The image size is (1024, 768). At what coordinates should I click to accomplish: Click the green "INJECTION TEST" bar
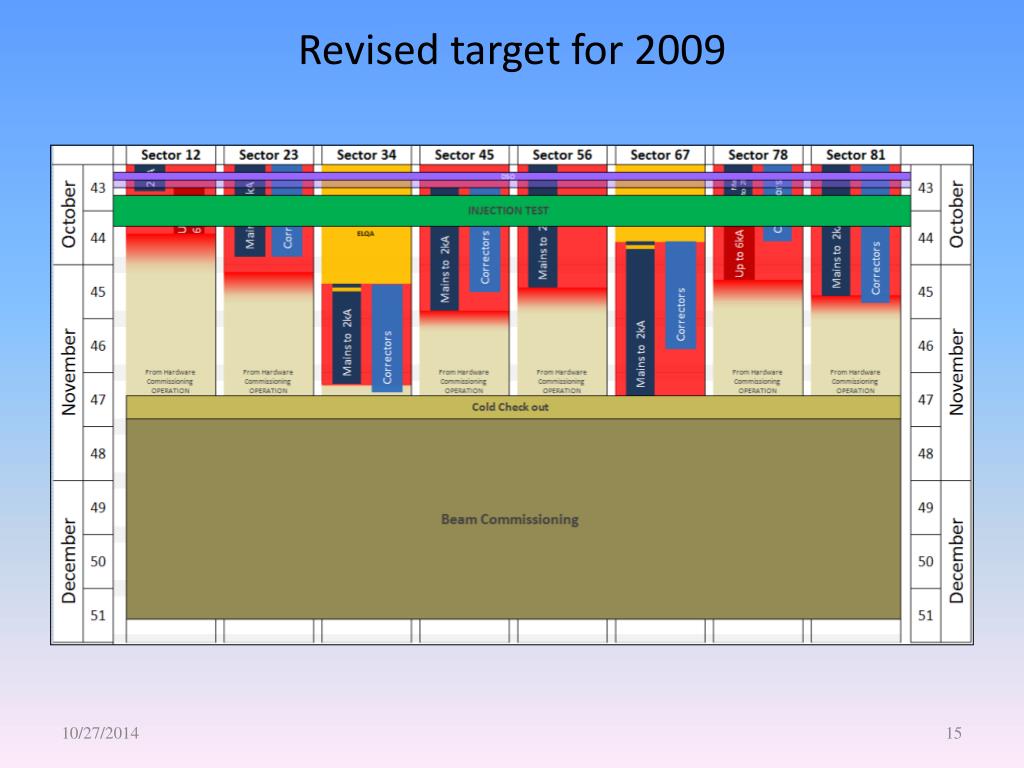511,211
